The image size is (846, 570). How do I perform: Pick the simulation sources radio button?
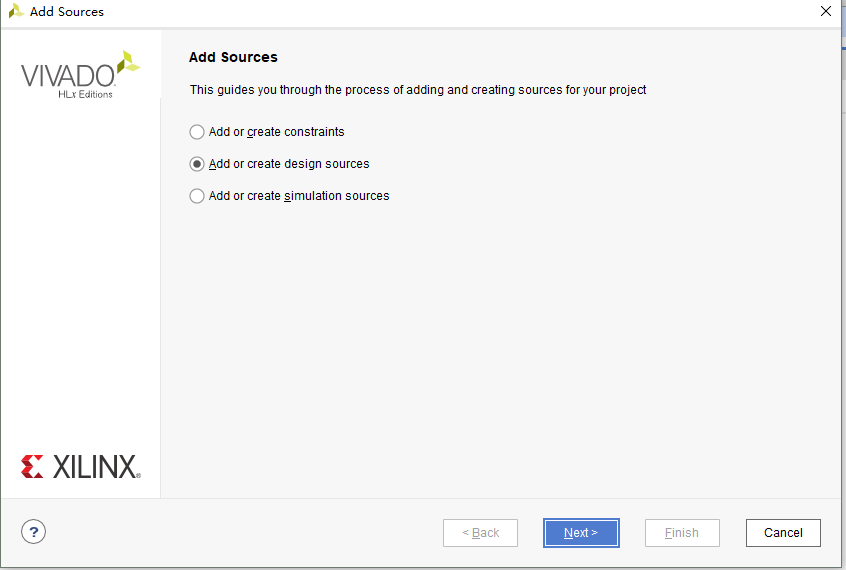(197, 196)
